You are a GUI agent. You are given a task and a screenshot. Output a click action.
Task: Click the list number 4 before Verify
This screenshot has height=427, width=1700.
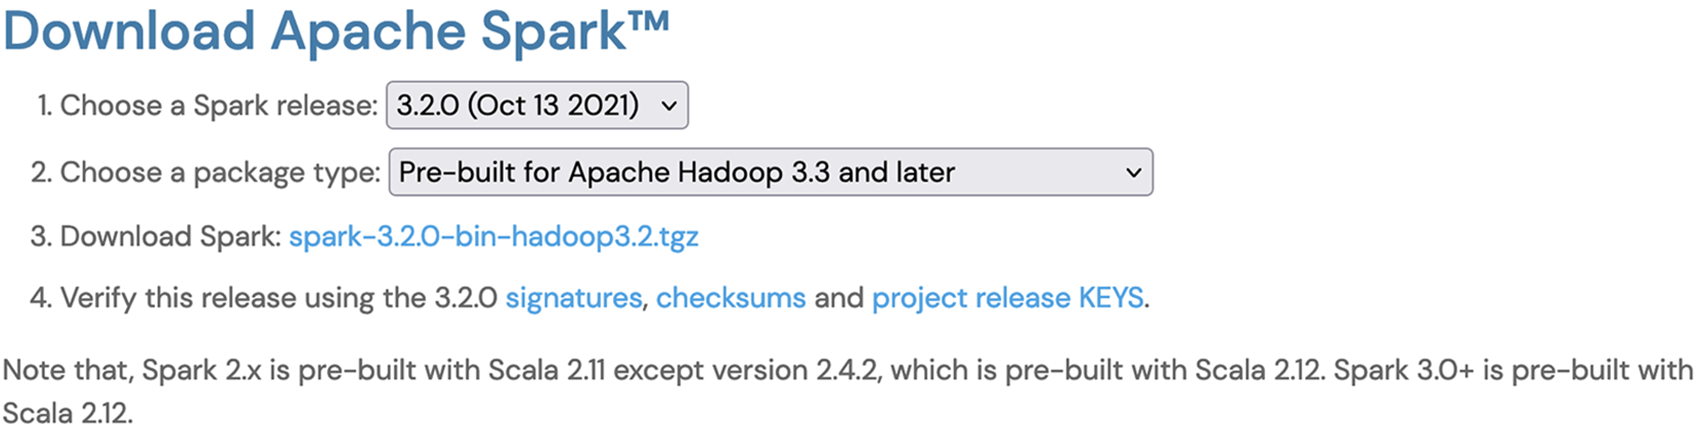point(39,298)
